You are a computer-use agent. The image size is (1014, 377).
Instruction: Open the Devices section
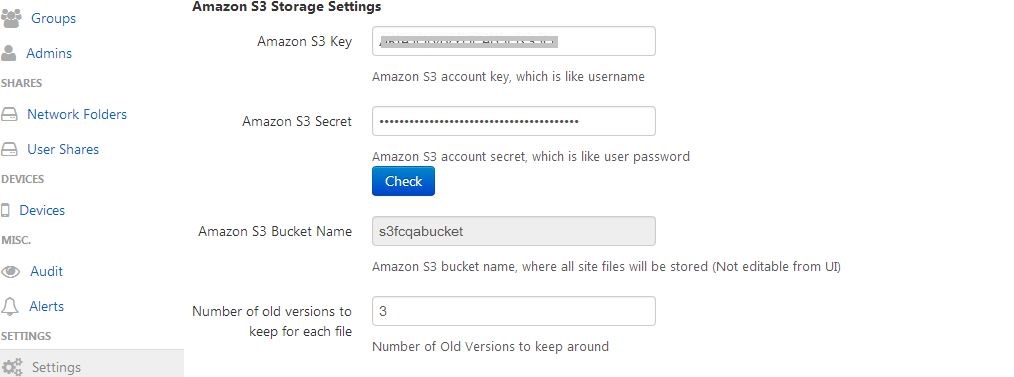click(x=42, y=210)
